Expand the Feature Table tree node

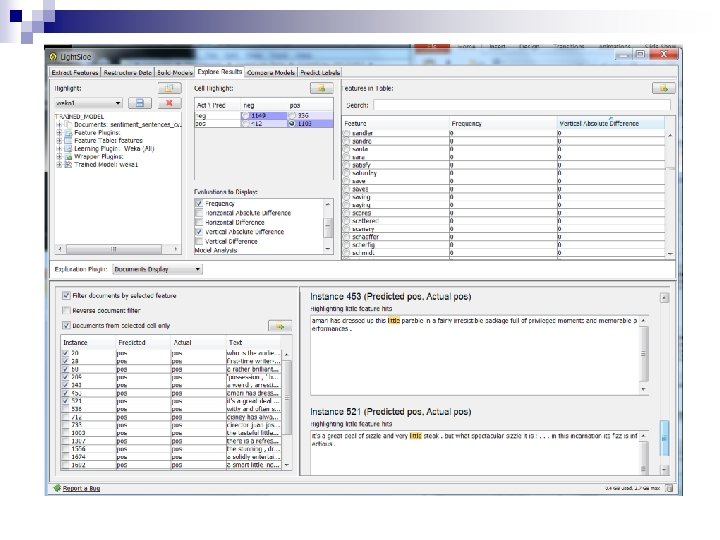point(59,141)
